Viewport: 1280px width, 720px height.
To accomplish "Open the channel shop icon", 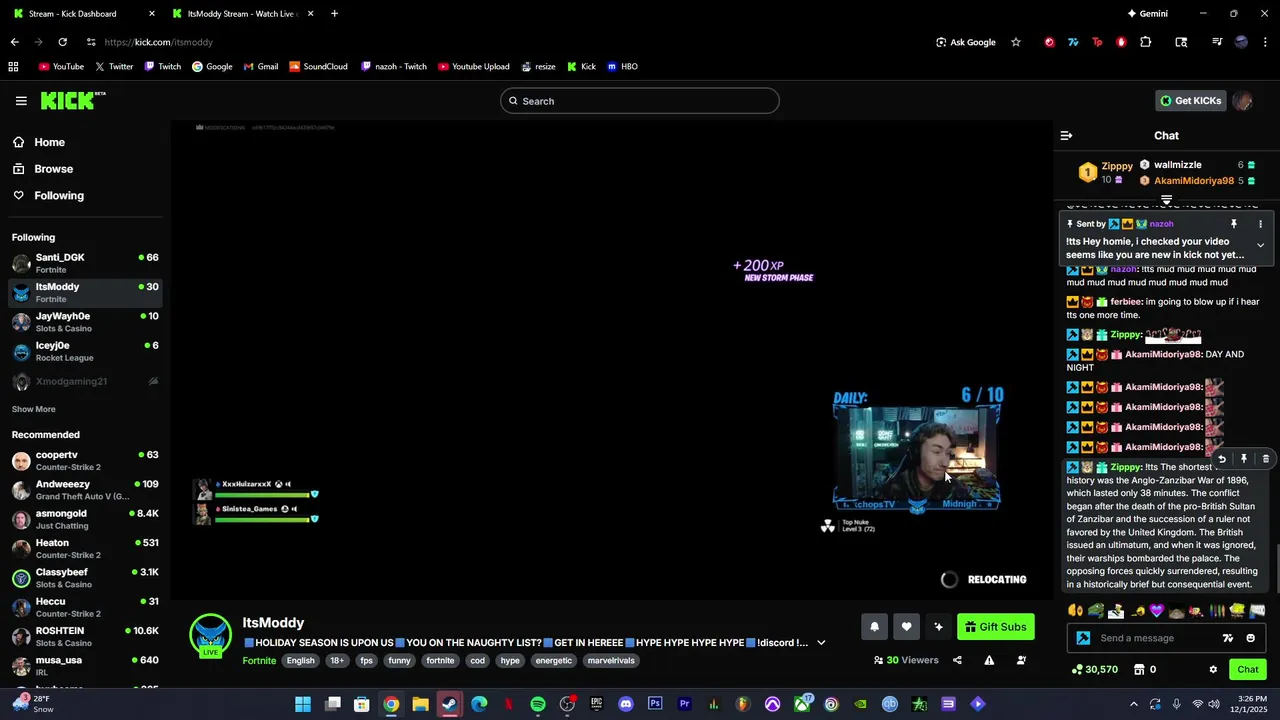I will point(1139,669).
